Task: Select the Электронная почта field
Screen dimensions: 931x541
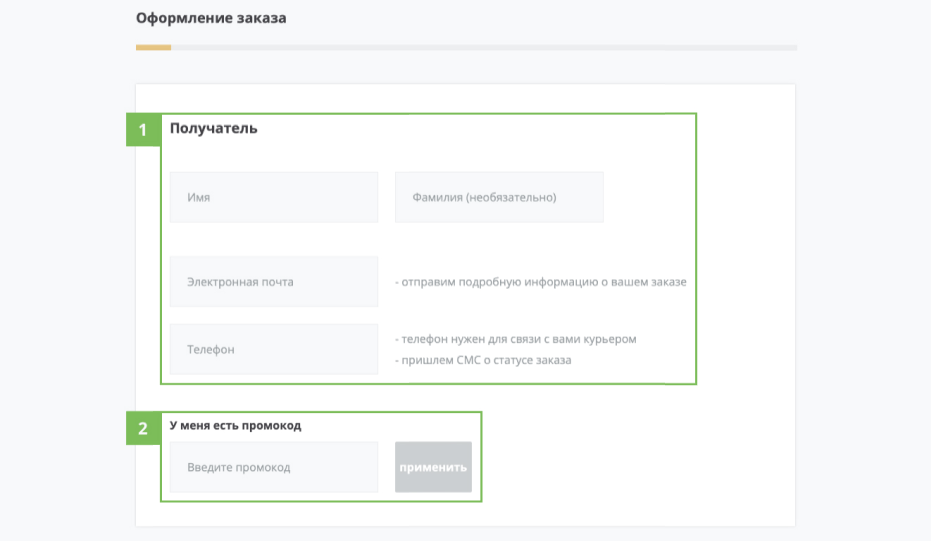Action: [x=273, y=282]
